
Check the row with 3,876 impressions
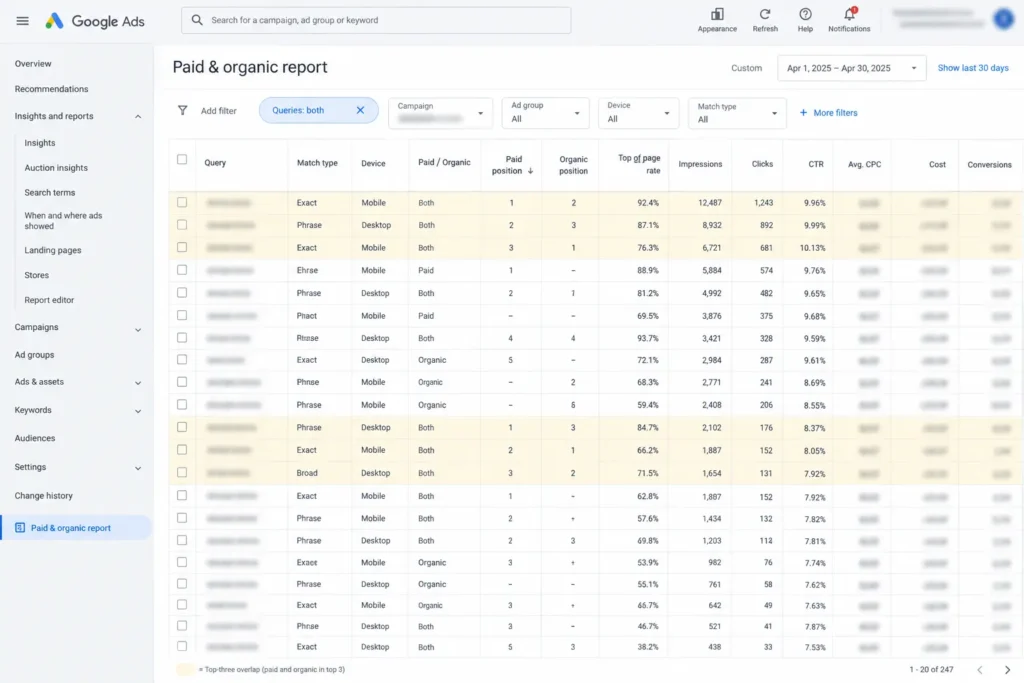pyautogui.click(x=182, y=315)
